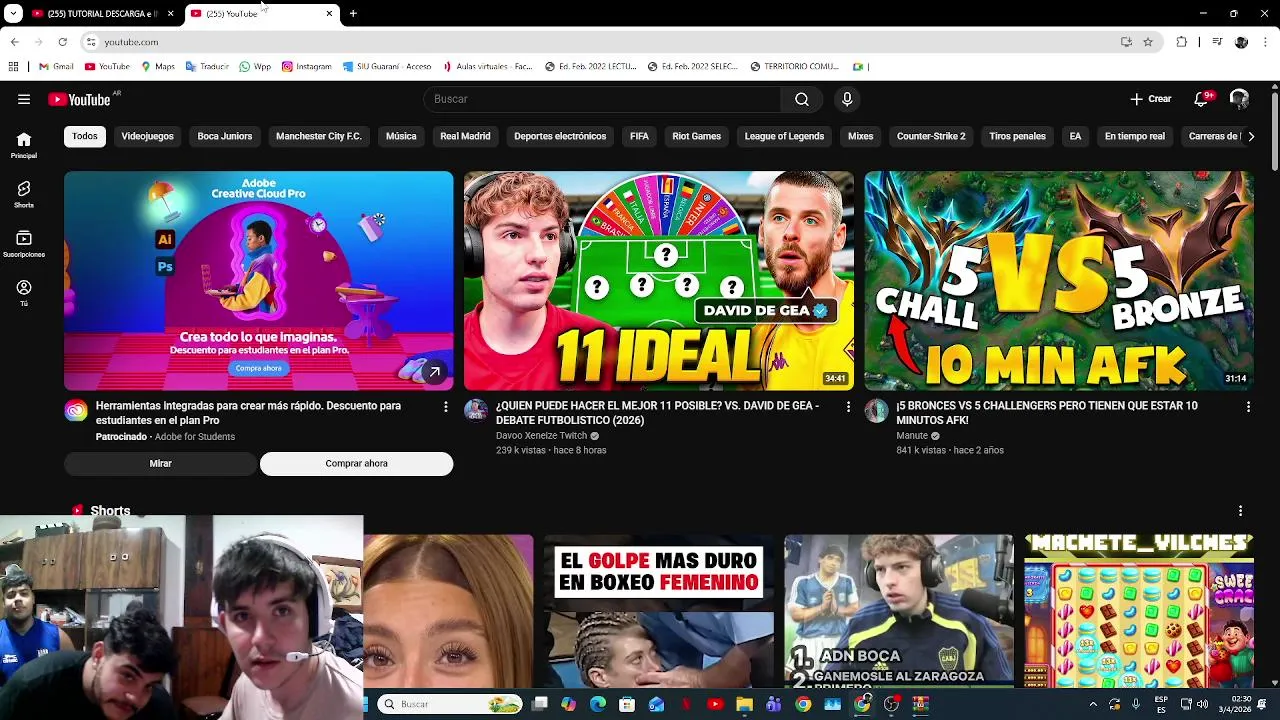
Task: Open Shorts section more options
Action: (x=1240, y=511)
